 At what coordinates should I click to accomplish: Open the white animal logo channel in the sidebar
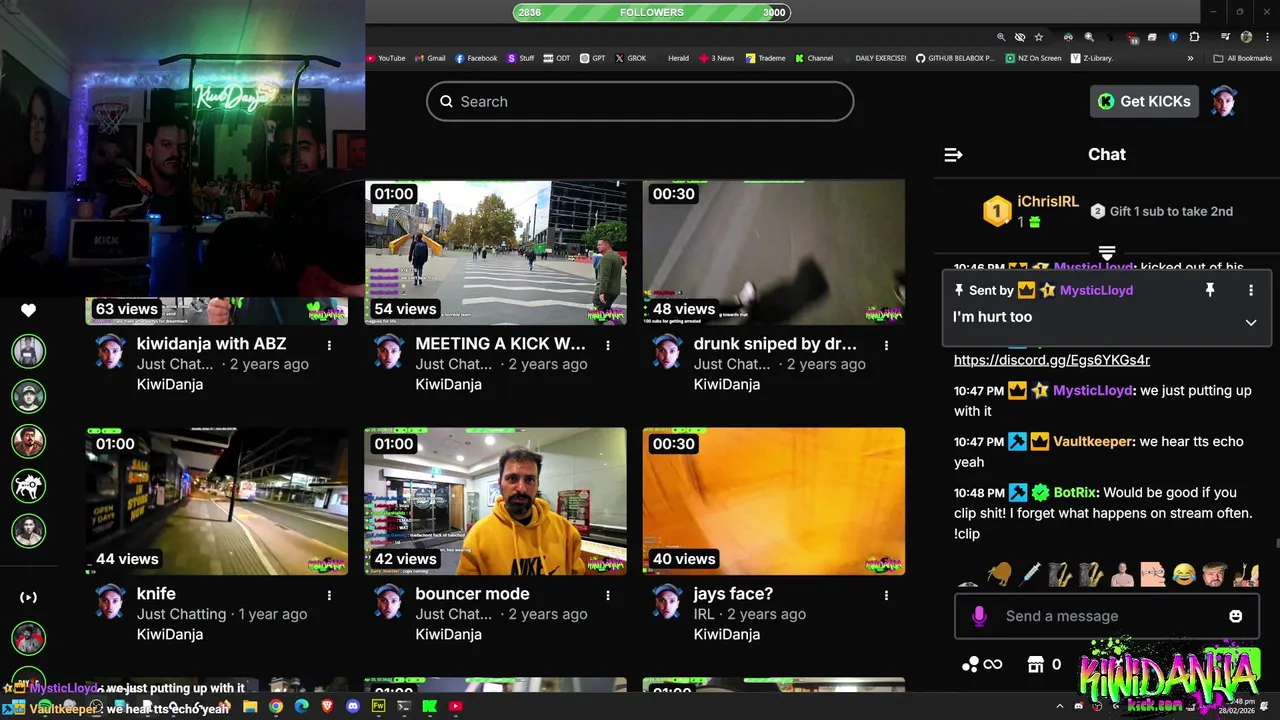pyautogui.click(x=28, y=486)
